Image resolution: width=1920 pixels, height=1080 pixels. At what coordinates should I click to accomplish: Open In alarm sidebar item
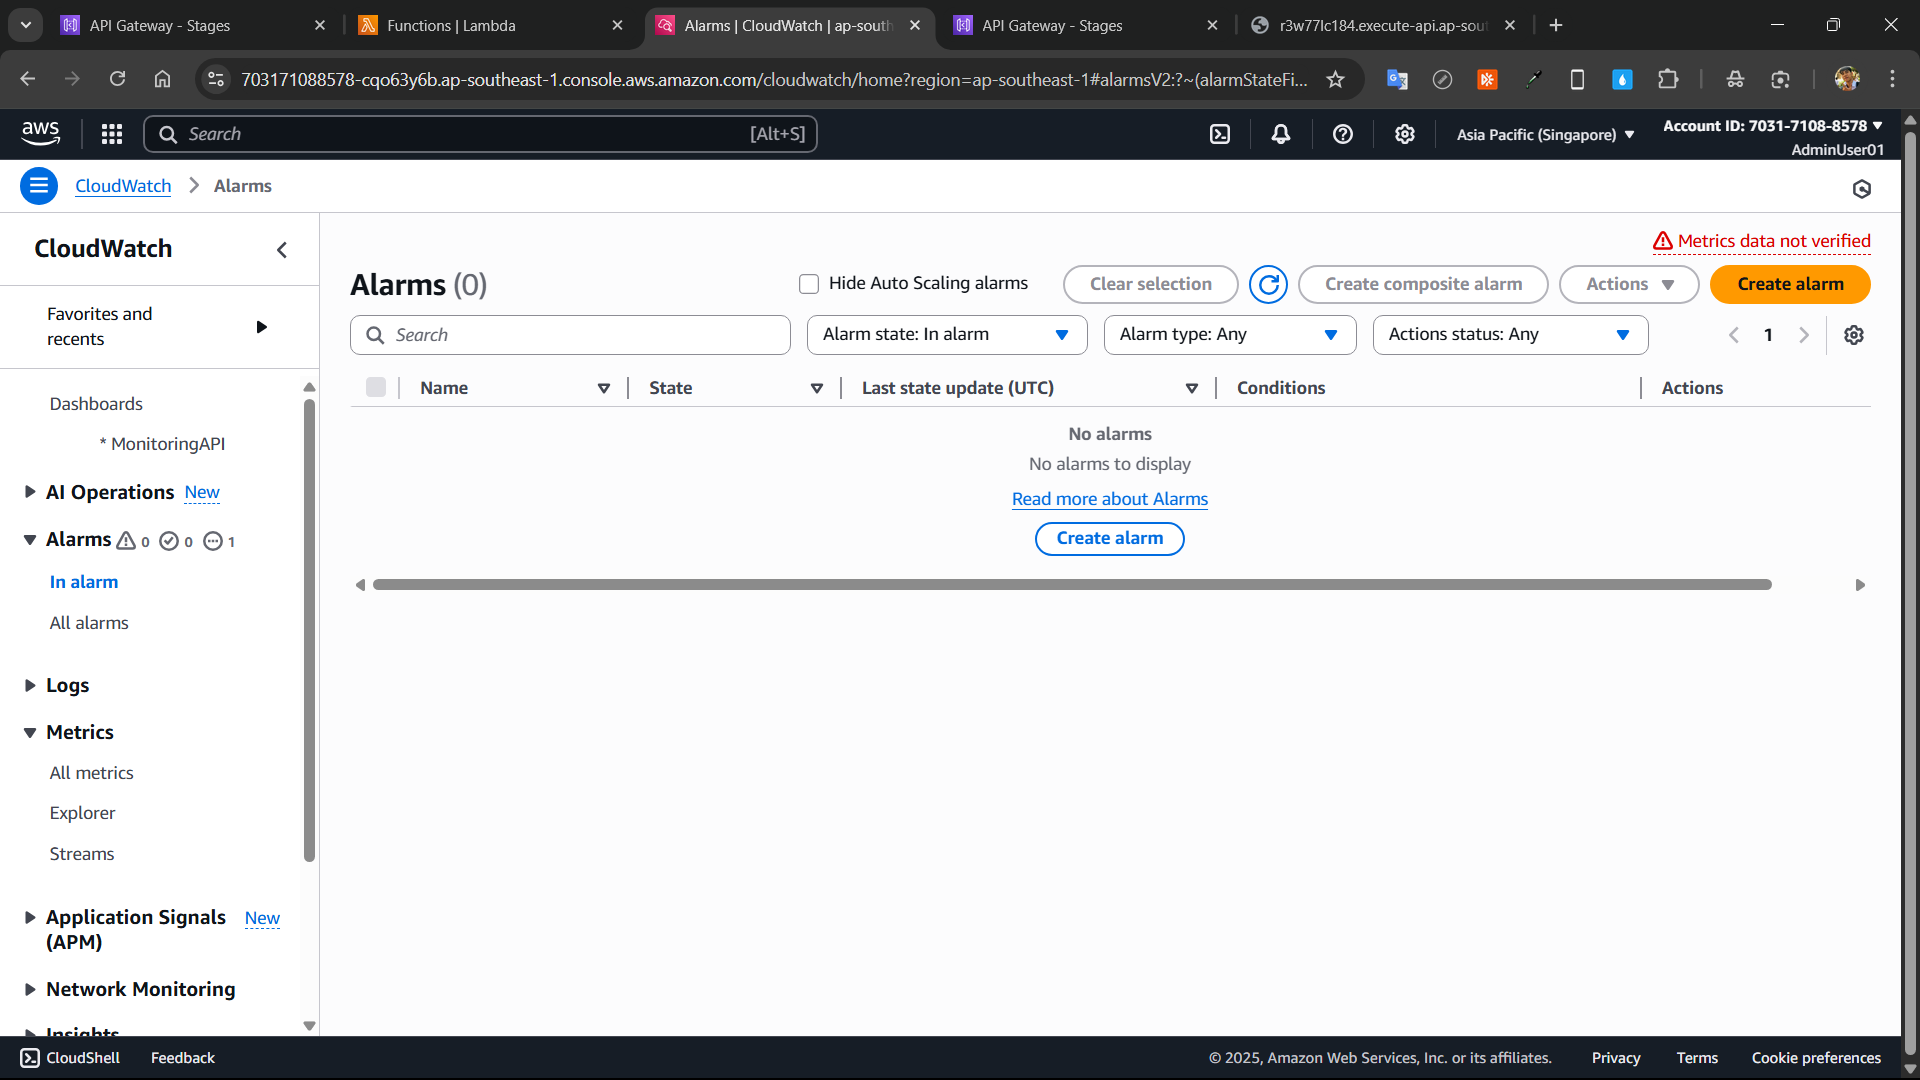click(x=84, y=582)
